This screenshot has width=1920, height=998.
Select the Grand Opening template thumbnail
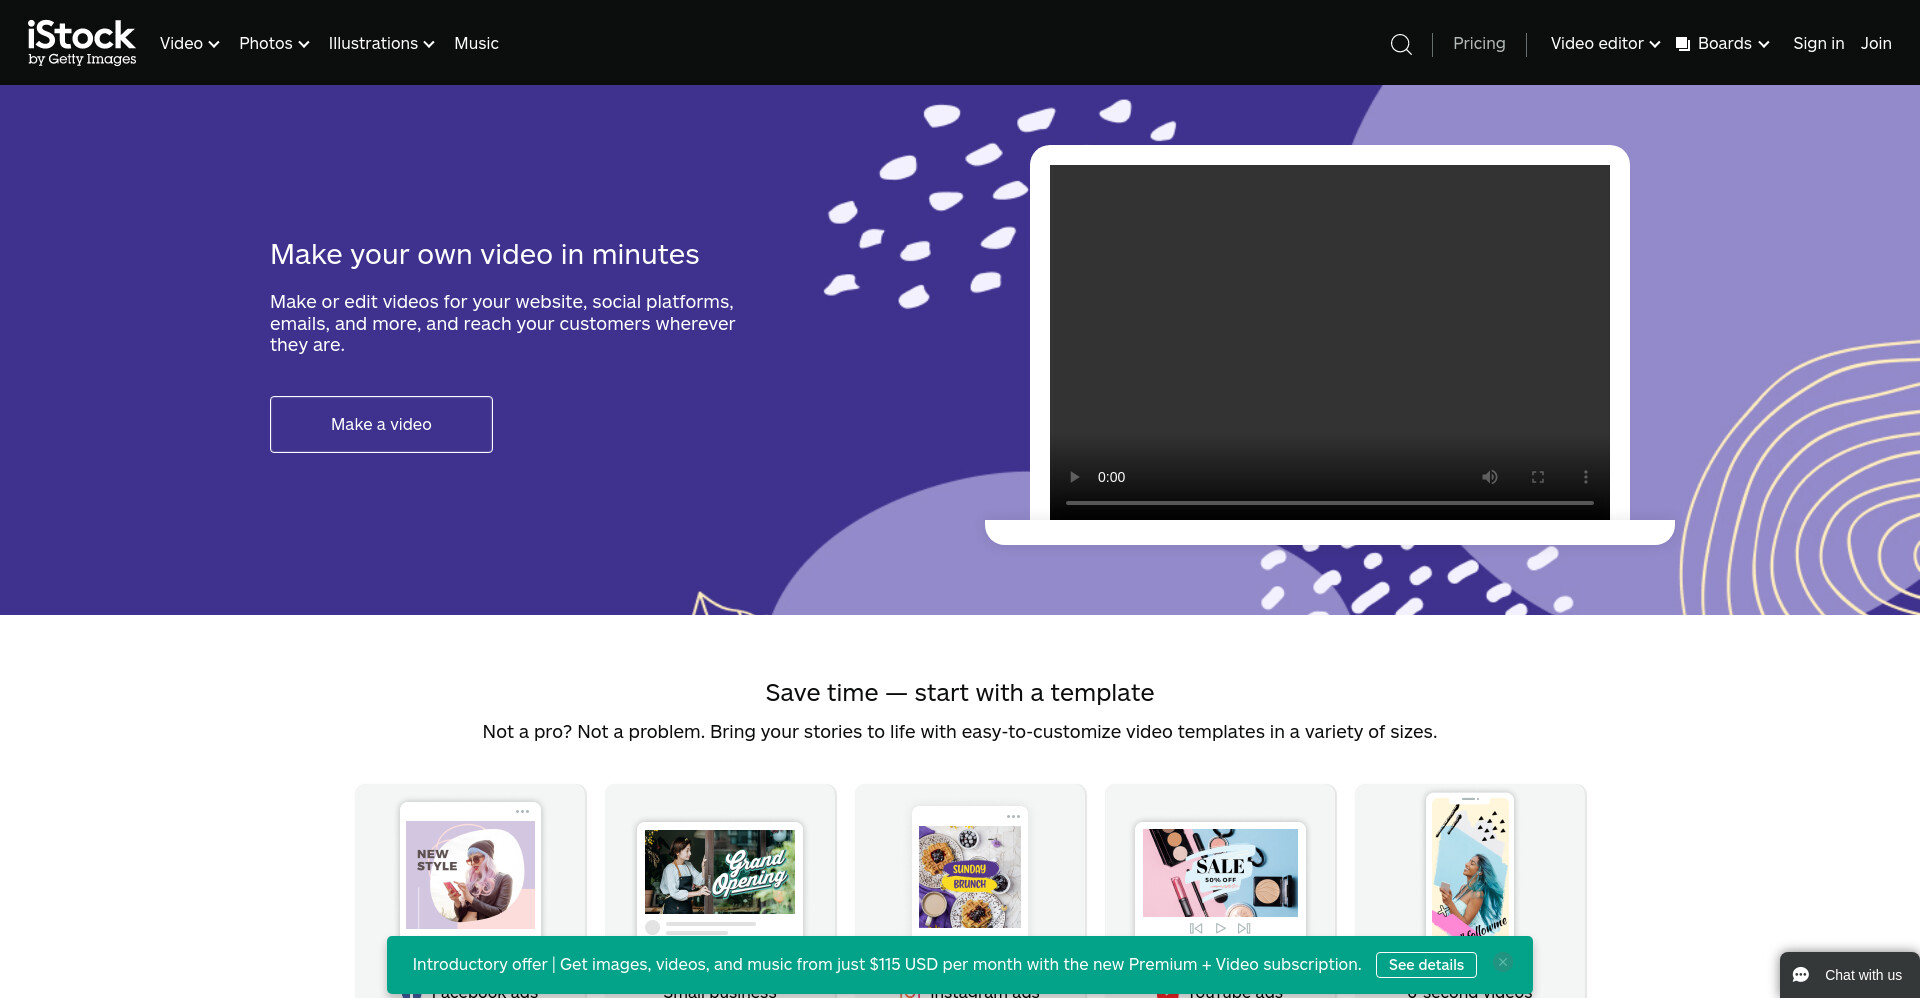click(x=720, y=872)
